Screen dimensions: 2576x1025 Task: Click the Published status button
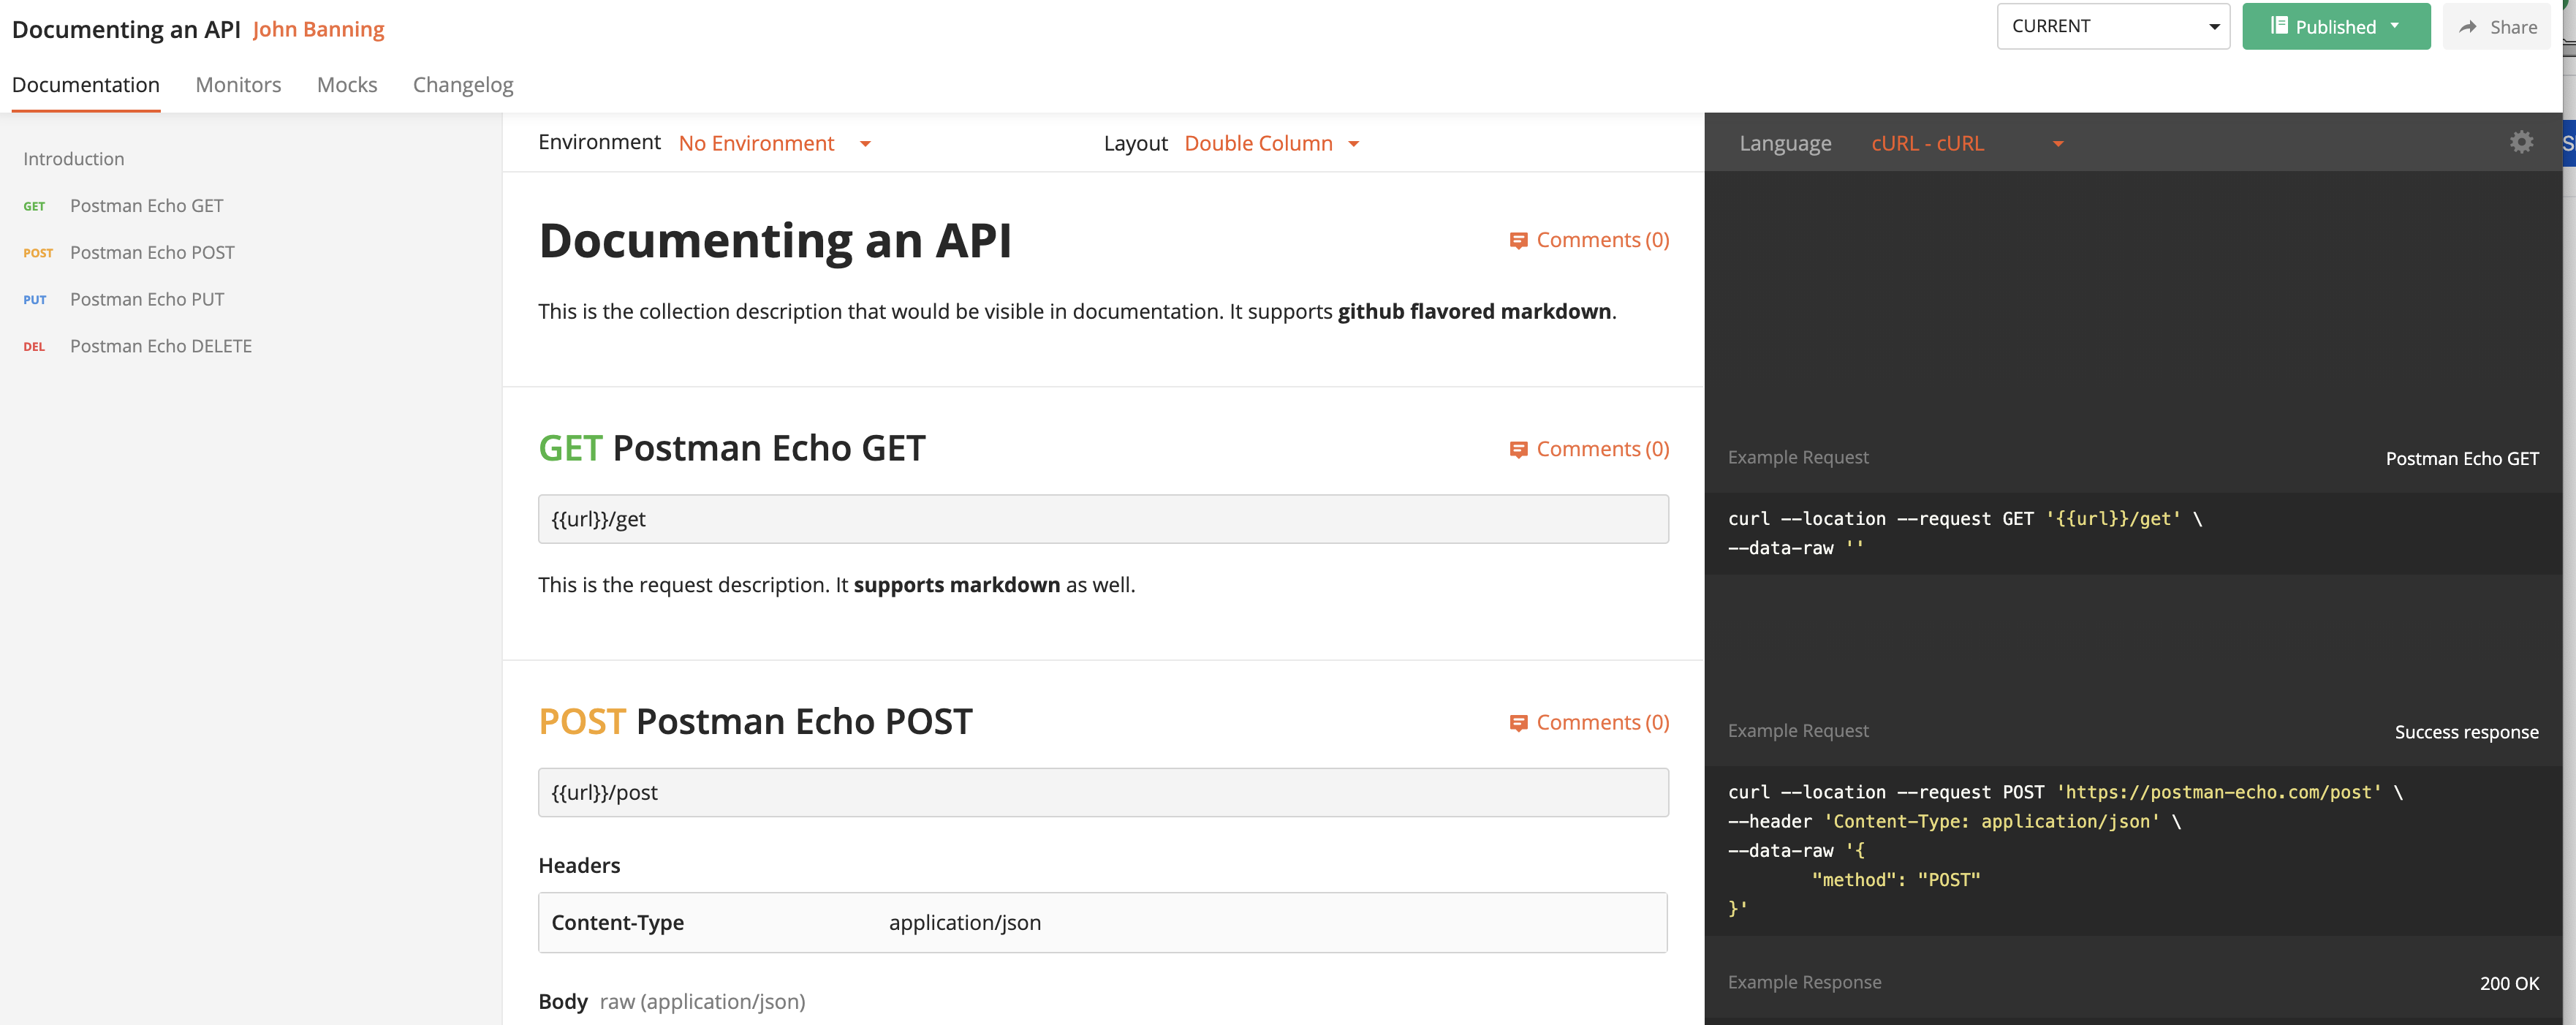click(2336, 26)
